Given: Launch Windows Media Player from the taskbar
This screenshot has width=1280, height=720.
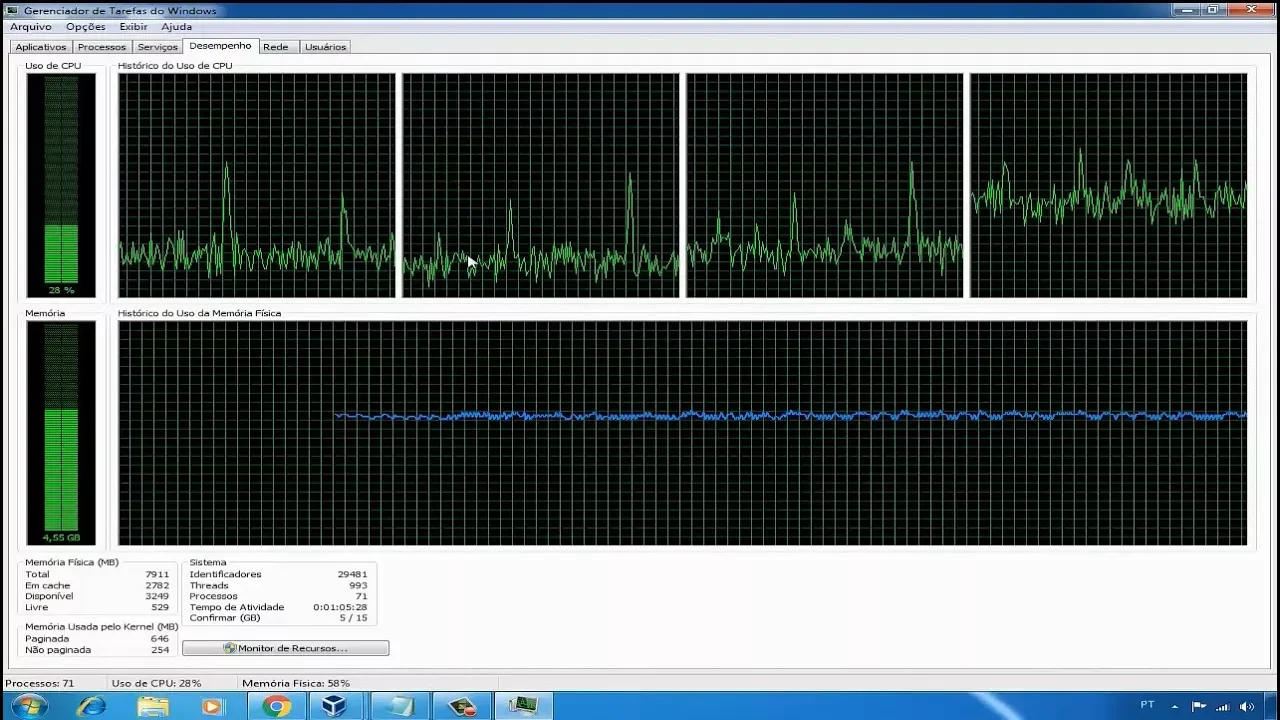Looking at the screenshot, I should click(213, 706).
